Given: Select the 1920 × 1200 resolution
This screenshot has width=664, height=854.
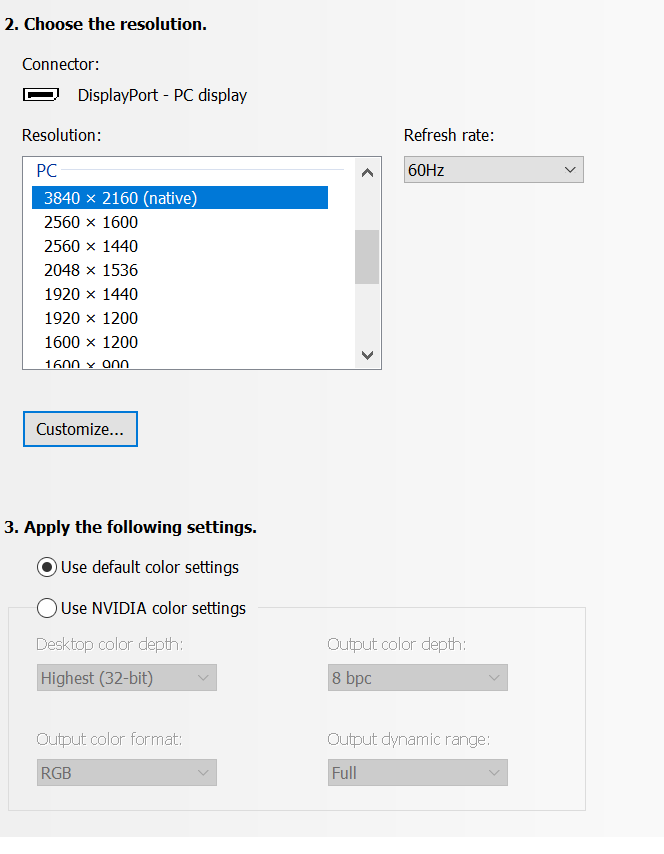Looking at the screenshot, I should [x=180, y=318].
